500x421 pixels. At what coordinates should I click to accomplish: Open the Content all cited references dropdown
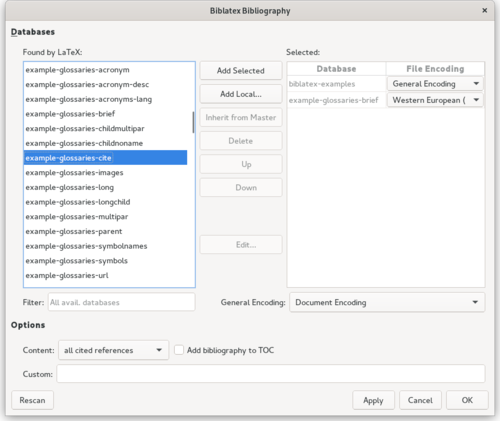coord(113,350)
